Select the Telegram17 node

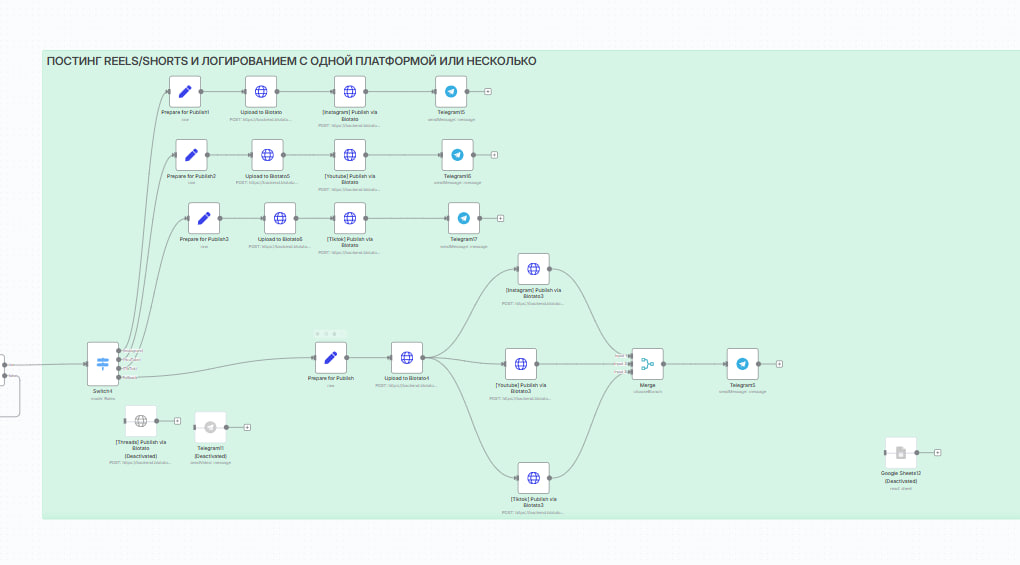click(x=464, y=218)
